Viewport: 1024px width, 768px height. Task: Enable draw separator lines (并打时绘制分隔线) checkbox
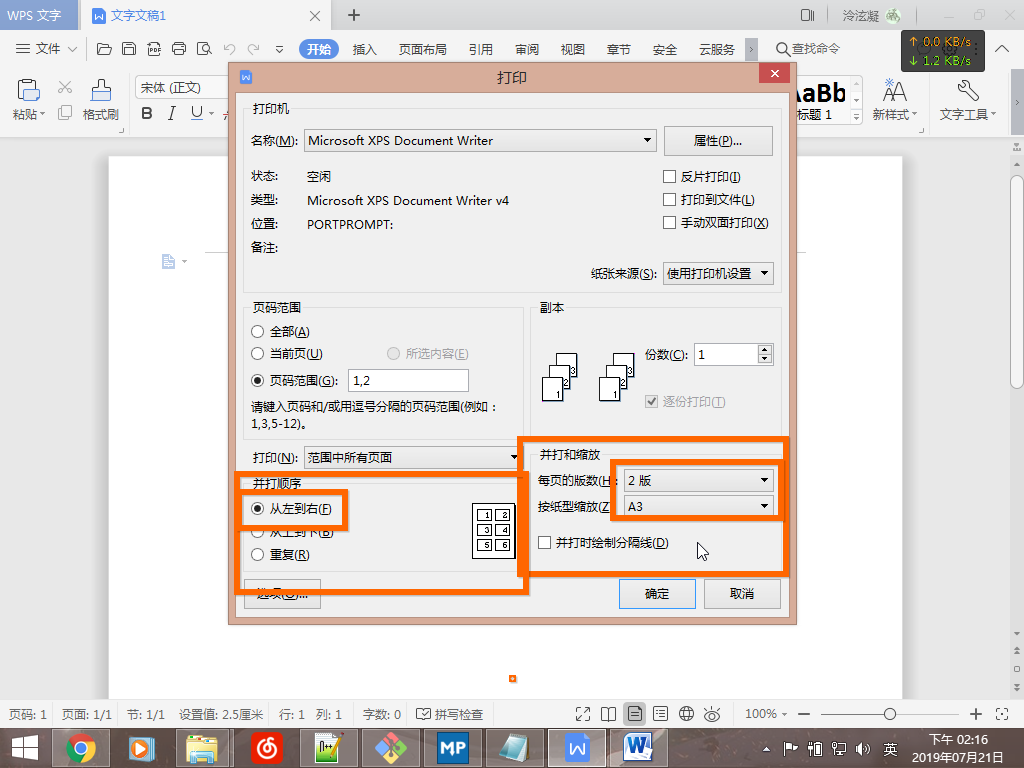545,543
